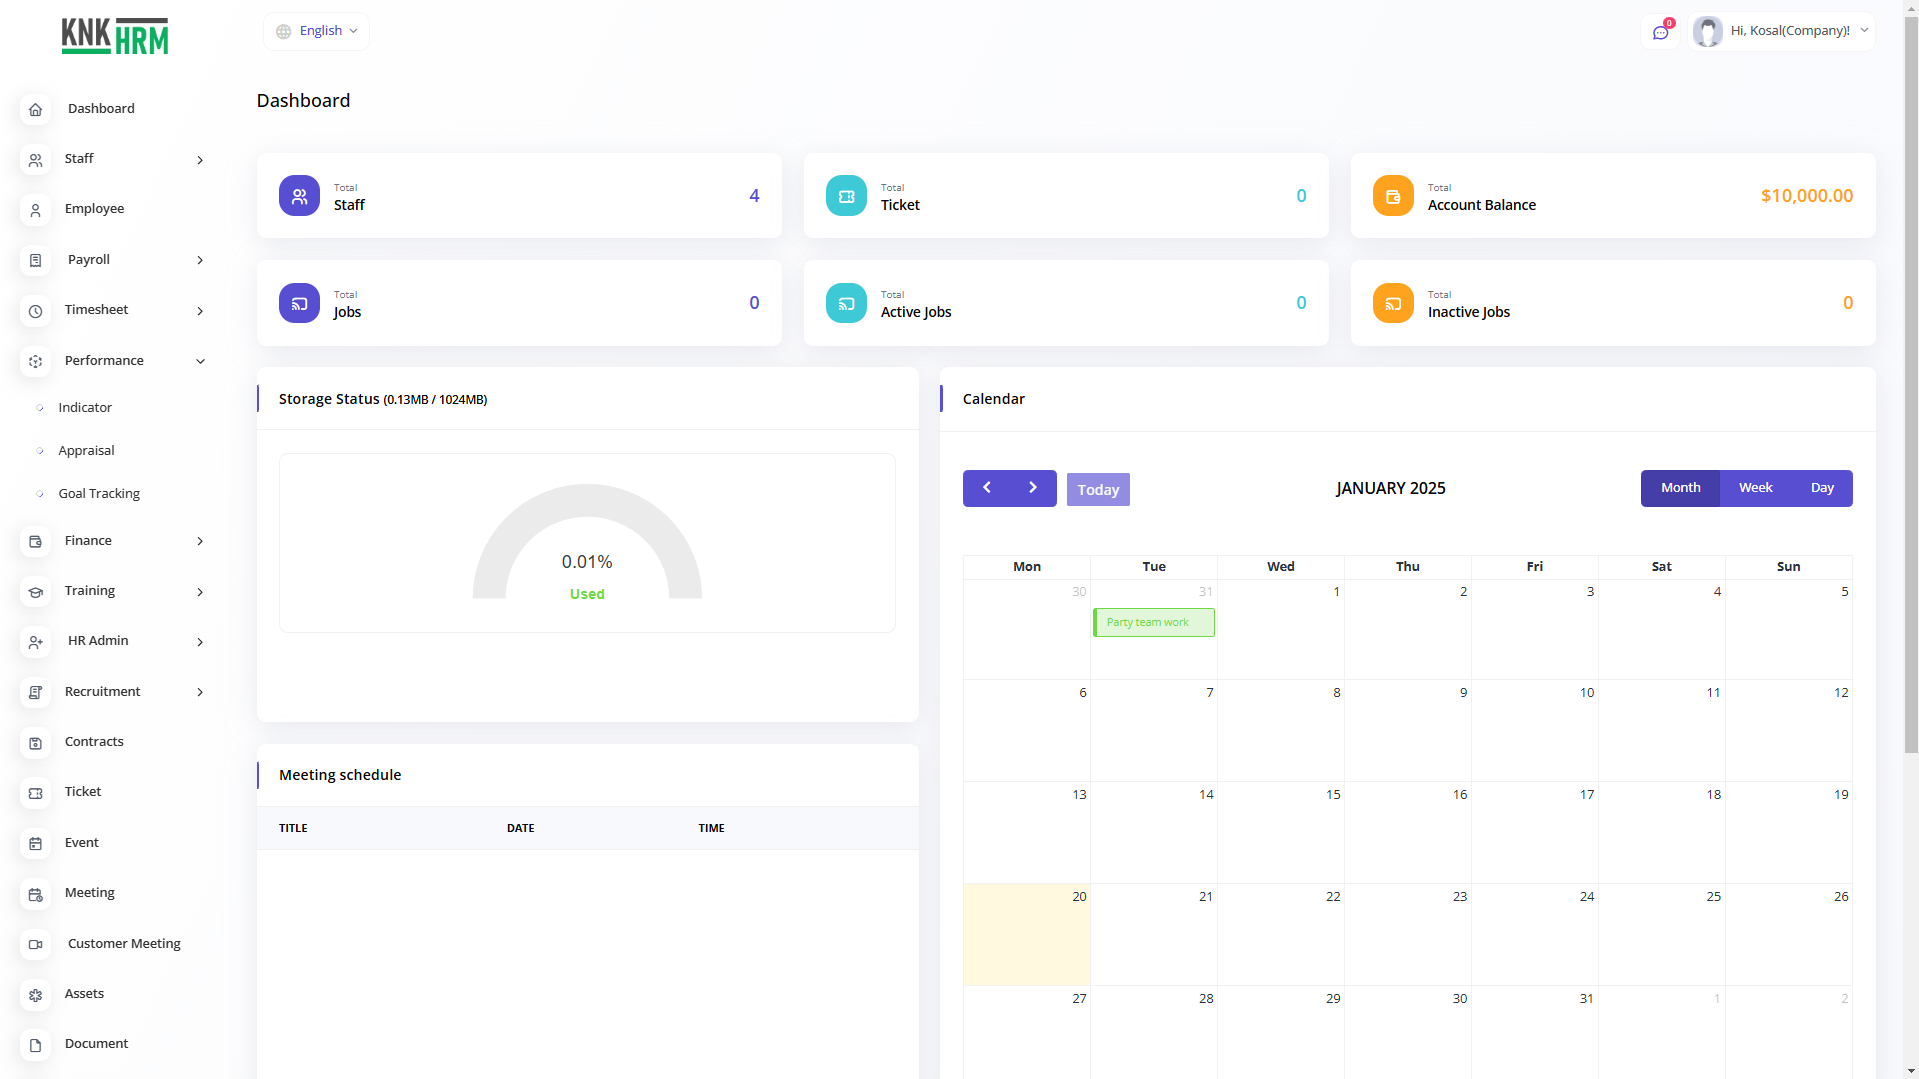Image resolution: width=1919 pixels, height=1079 pixels.
Task: Click the Account Balance wallet icon
Action: tap(1393, 196)
